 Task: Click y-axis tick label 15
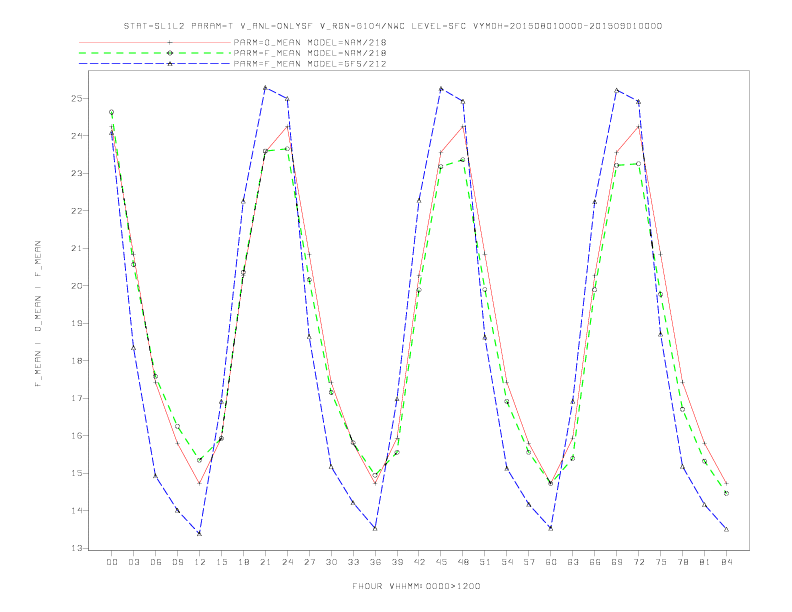(77, 473)
